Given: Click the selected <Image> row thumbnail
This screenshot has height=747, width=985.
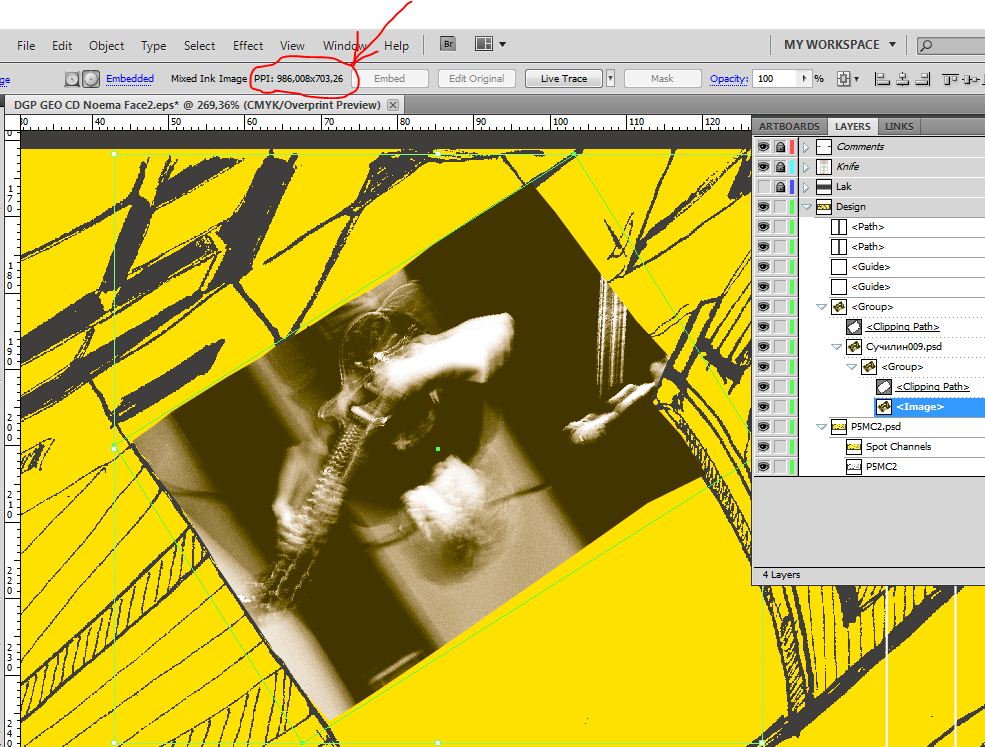Looking at the screenshot, I should click(884, 407).
